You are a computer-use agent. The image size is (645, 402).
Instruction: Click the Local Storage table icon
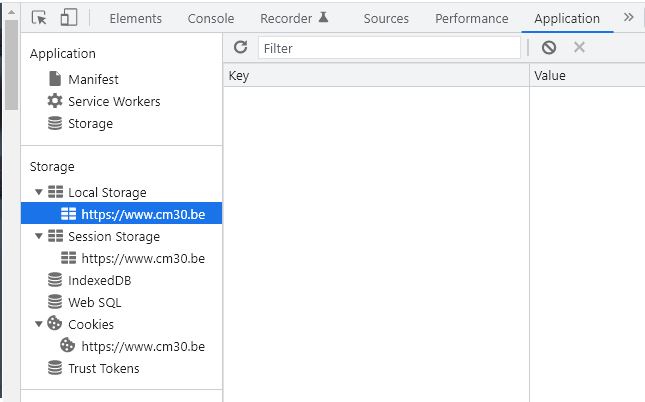pyautogui.click(x=56, y=192)
